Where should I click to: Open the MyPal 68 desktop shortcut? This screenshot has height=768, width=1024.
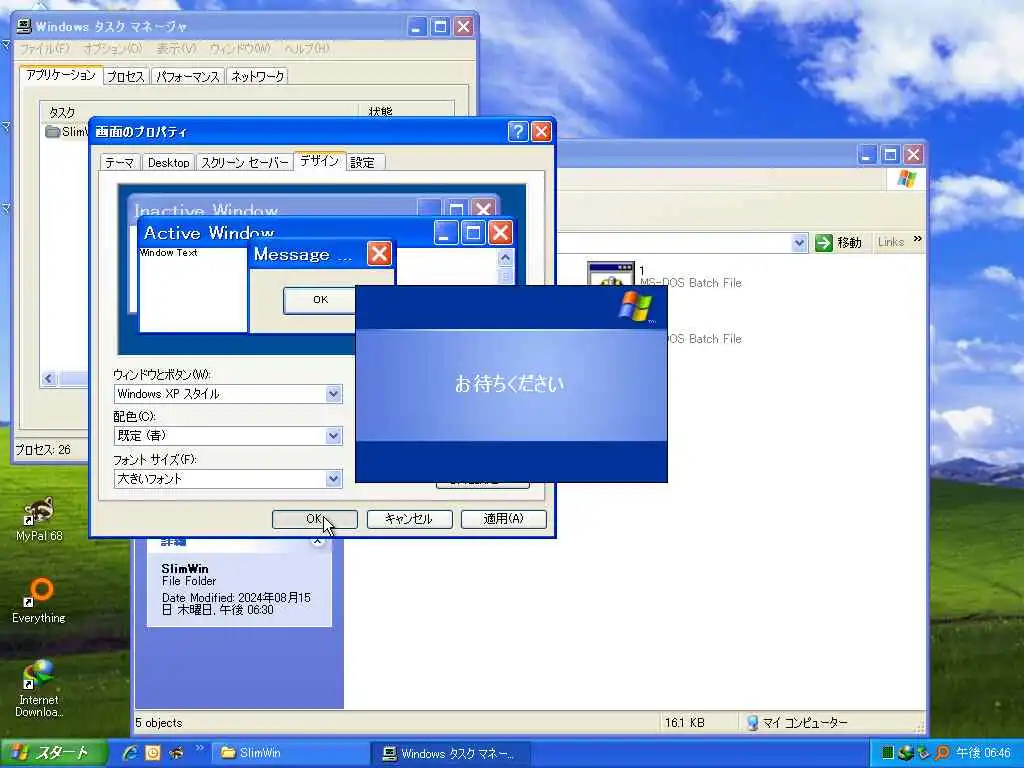(x=39, y=519)
